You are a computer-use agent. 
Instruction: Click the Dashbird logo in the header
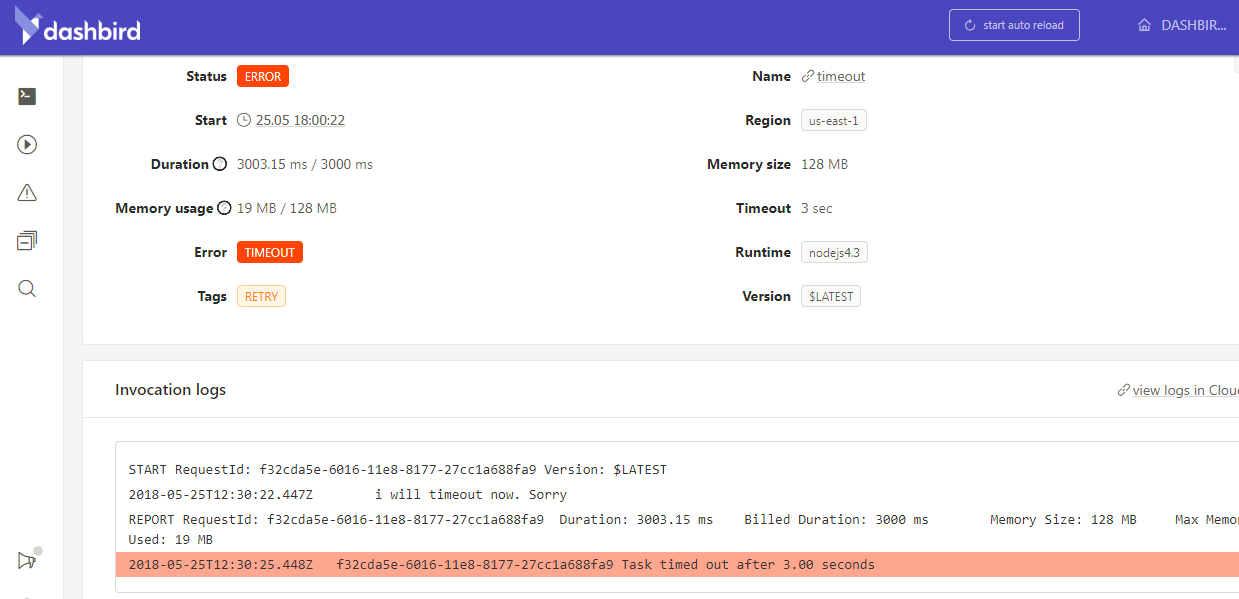point(78,26)
